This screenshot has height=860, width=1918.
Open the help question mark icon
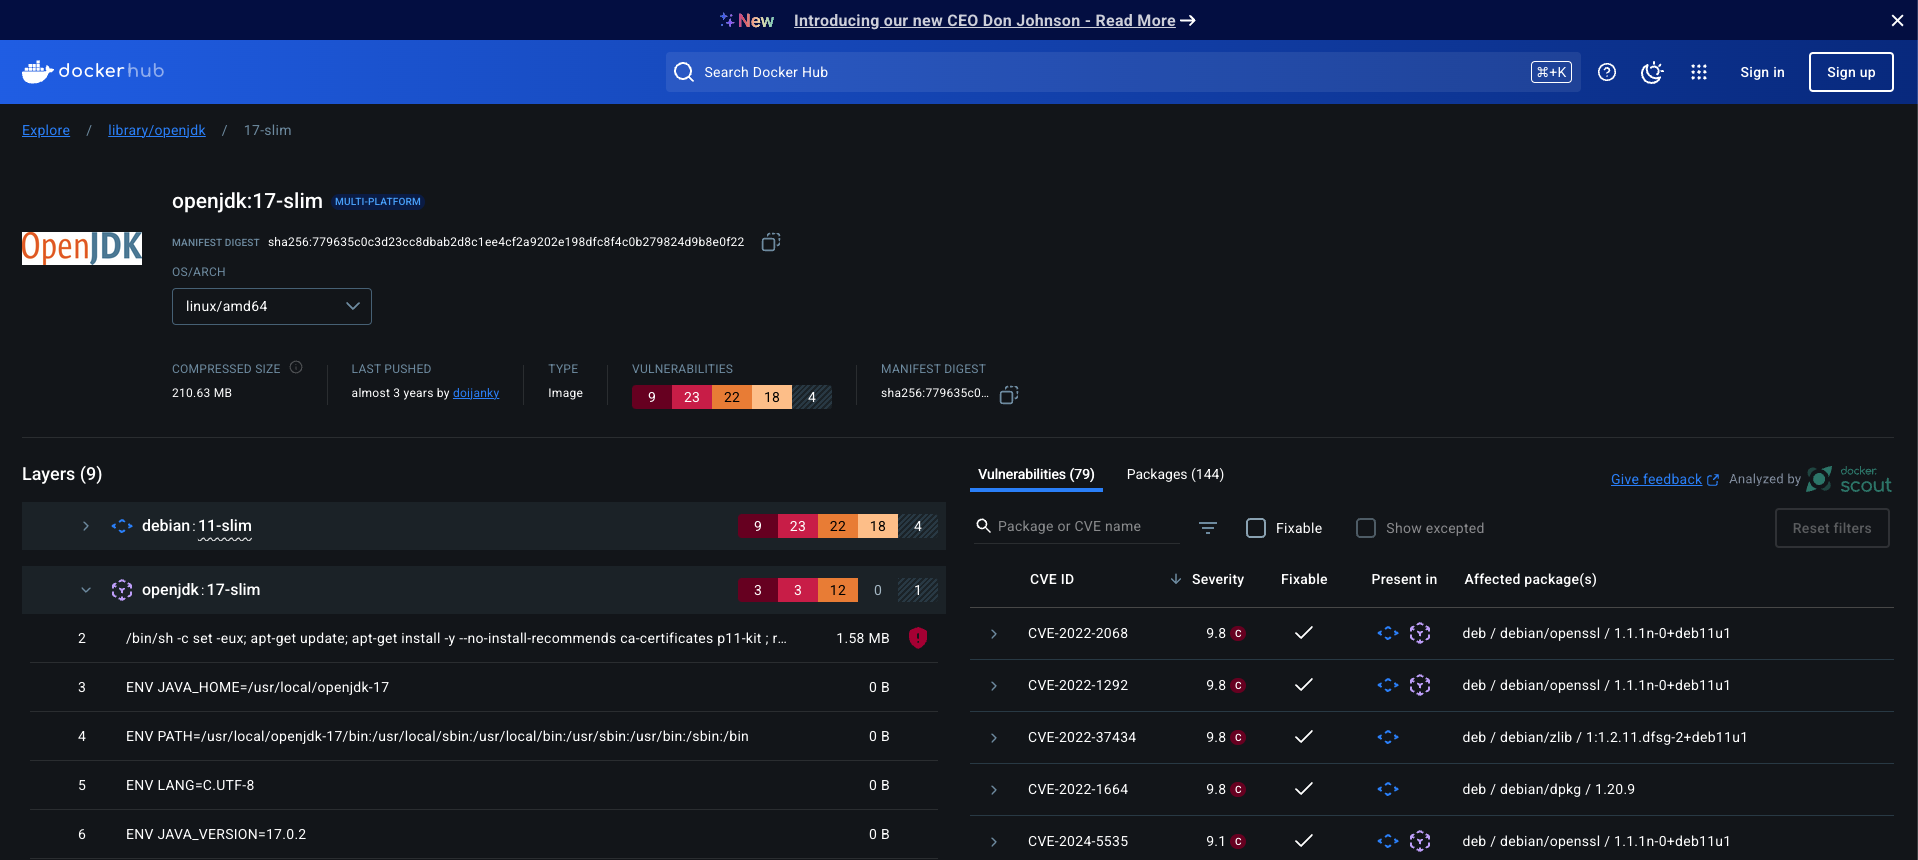point(1607,72)
